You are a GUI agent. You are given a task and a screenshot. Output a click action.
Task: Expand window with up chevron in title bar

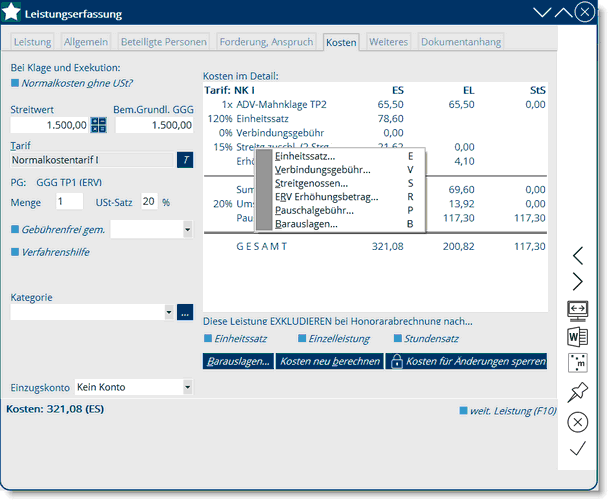point(564,12)
